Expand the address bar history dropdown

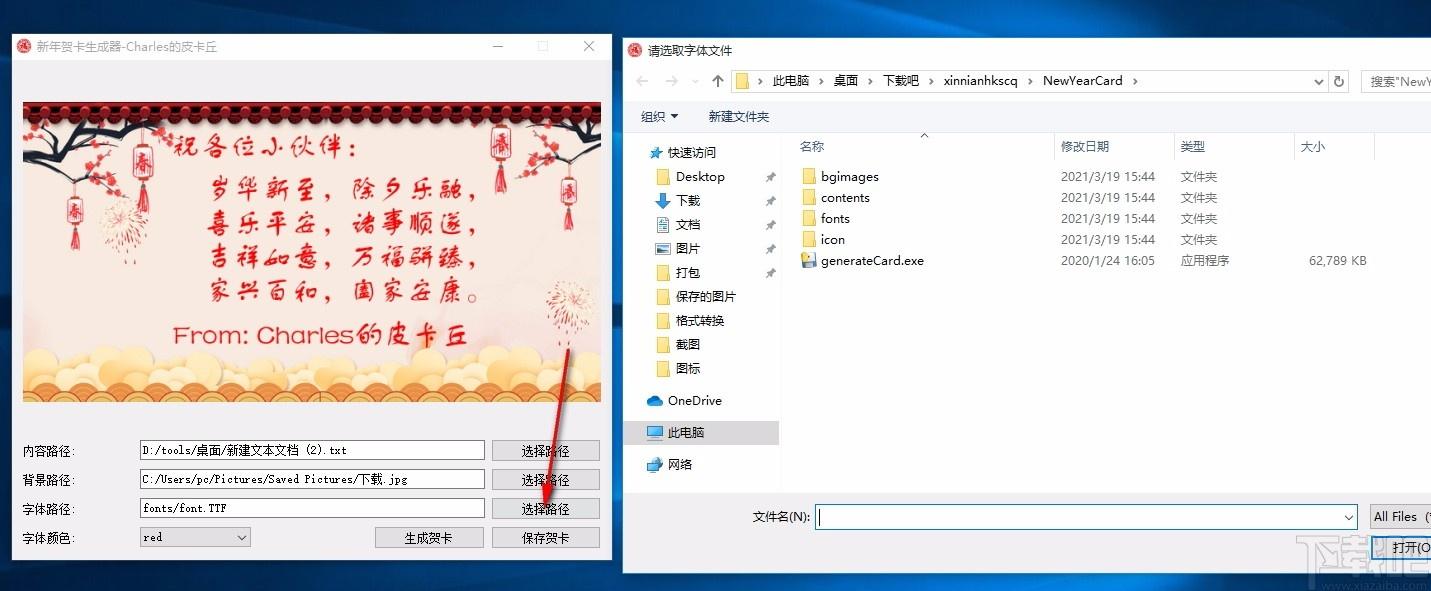pyautogui.click(x=1319, y=81)
